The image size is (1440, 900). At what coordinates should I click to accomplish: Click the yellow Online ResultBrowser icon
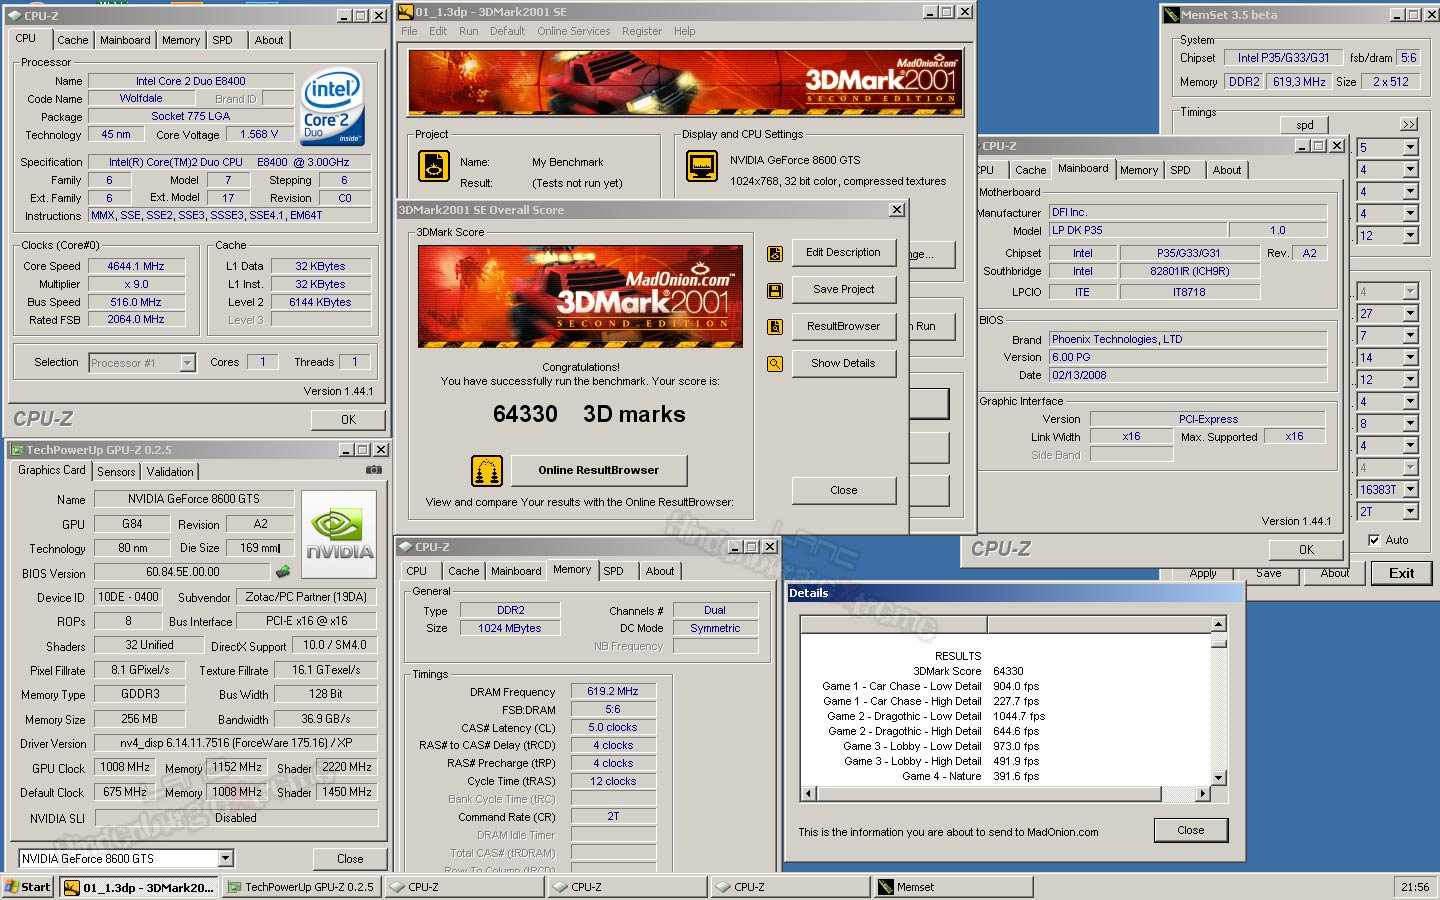(x=486, y=470)
